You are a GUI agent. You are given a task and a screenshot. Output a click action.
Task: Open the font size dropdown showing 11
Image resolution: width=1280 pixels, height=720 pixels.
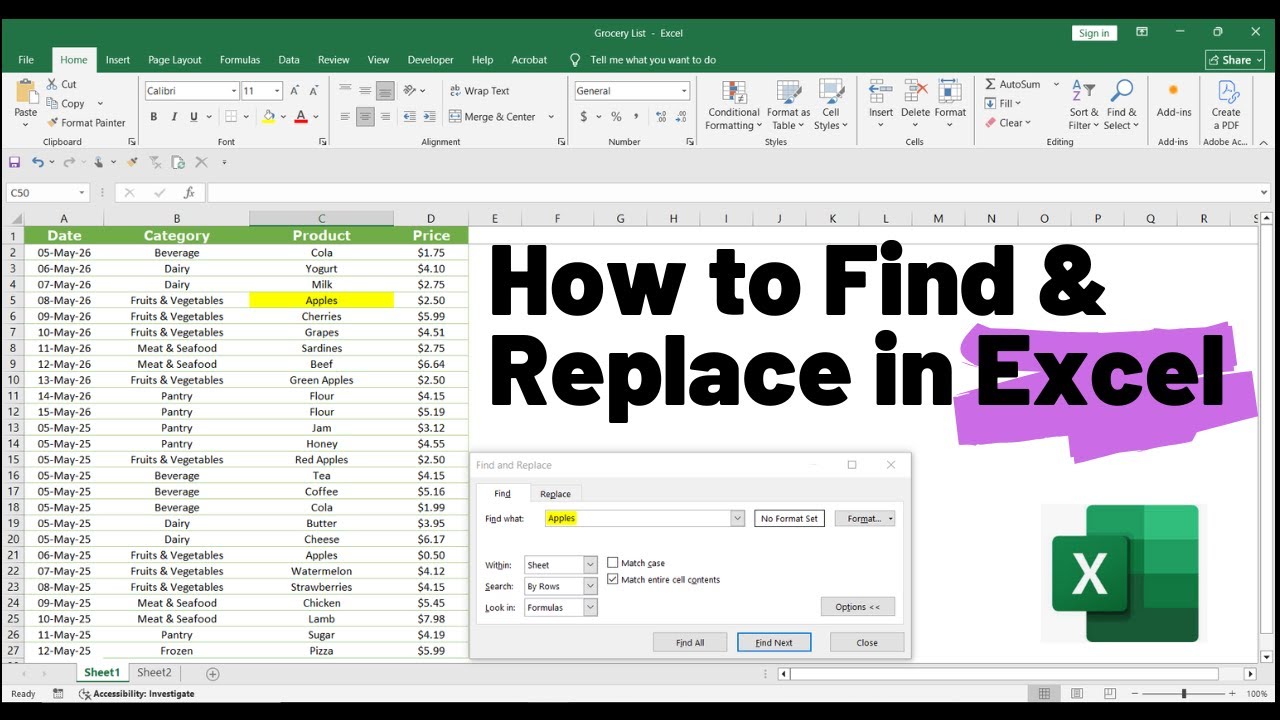277,91
